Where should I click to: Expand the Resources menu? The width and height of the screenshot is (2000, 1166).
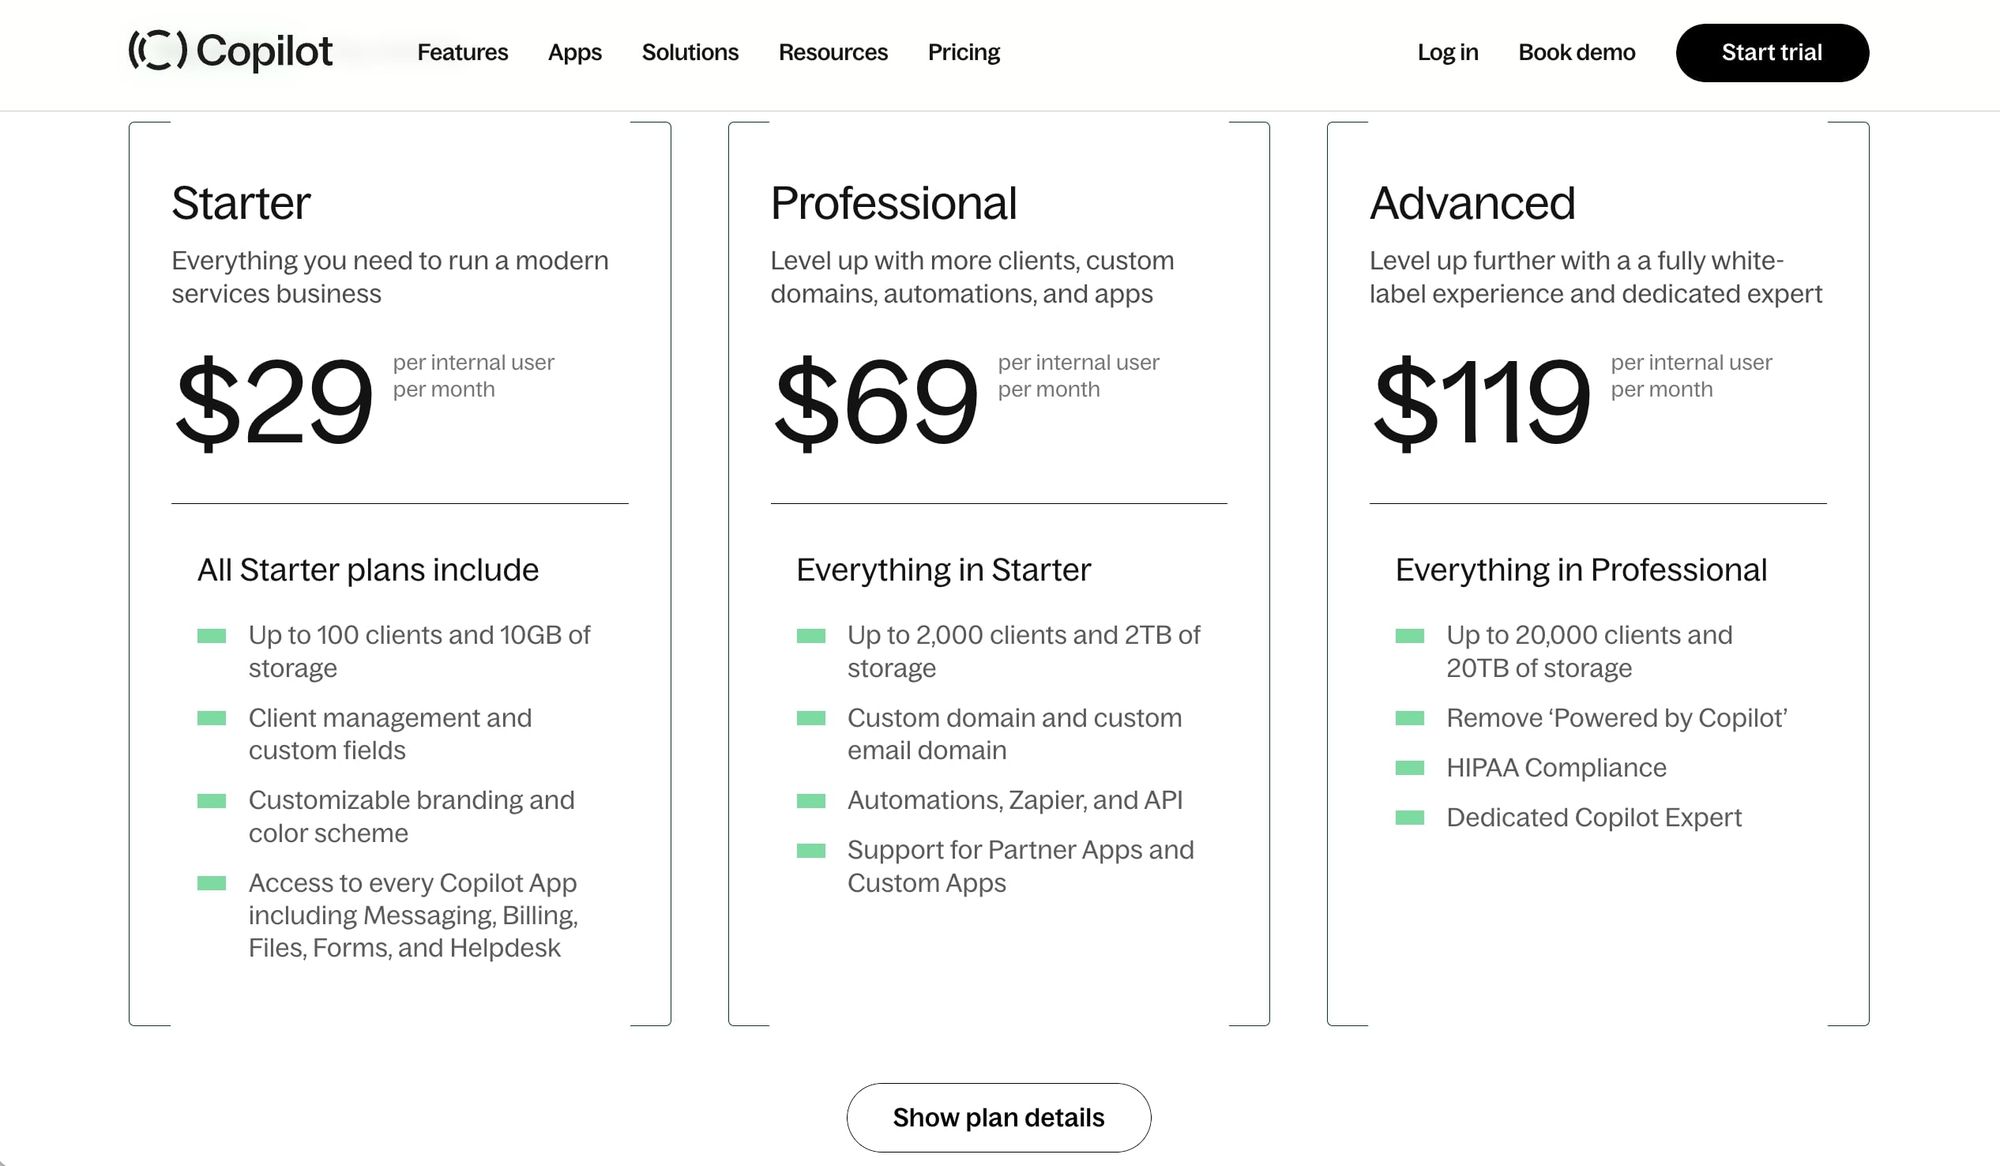[x=833, y=52]
